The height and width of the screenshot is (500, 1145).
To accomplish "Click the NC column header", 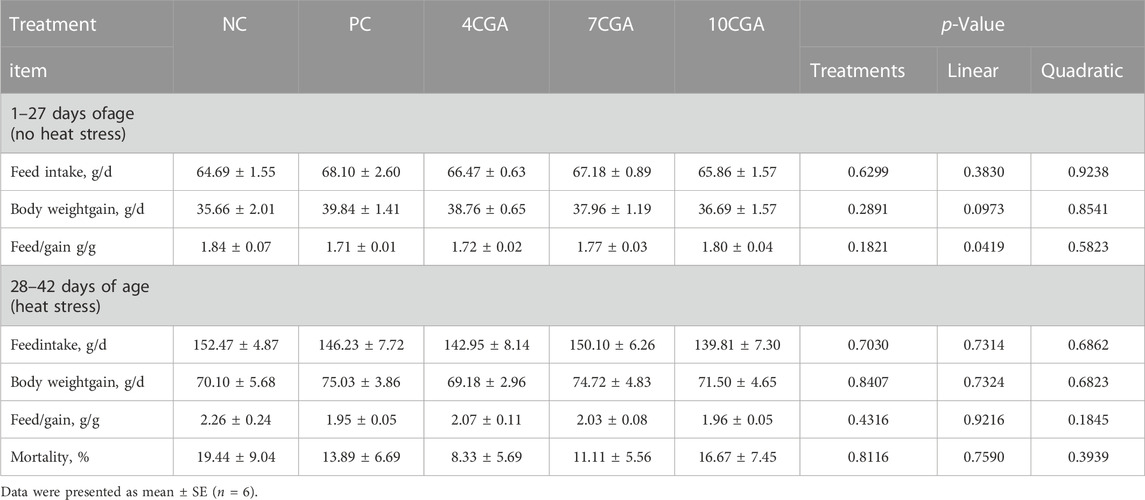I will coord(235,26).
